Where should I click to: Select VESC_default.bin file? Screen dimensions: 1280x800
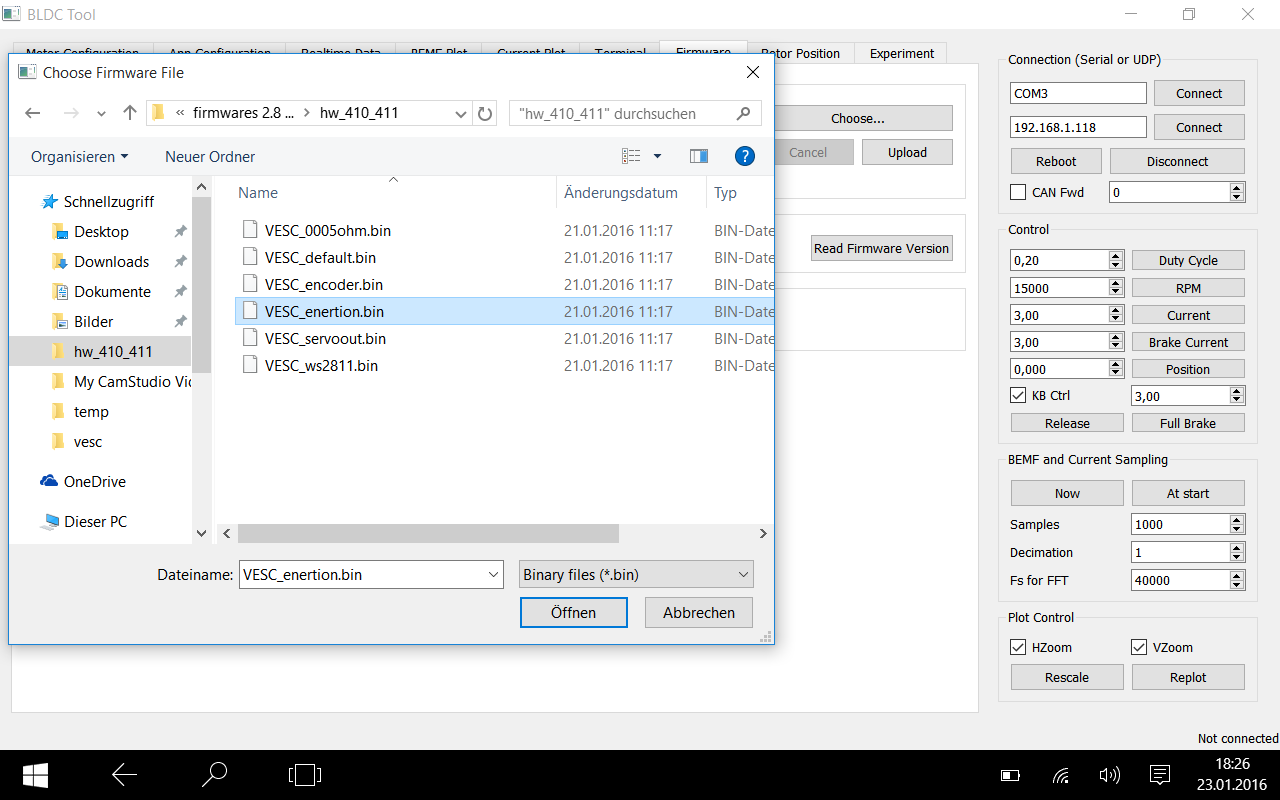click(320, 258)
